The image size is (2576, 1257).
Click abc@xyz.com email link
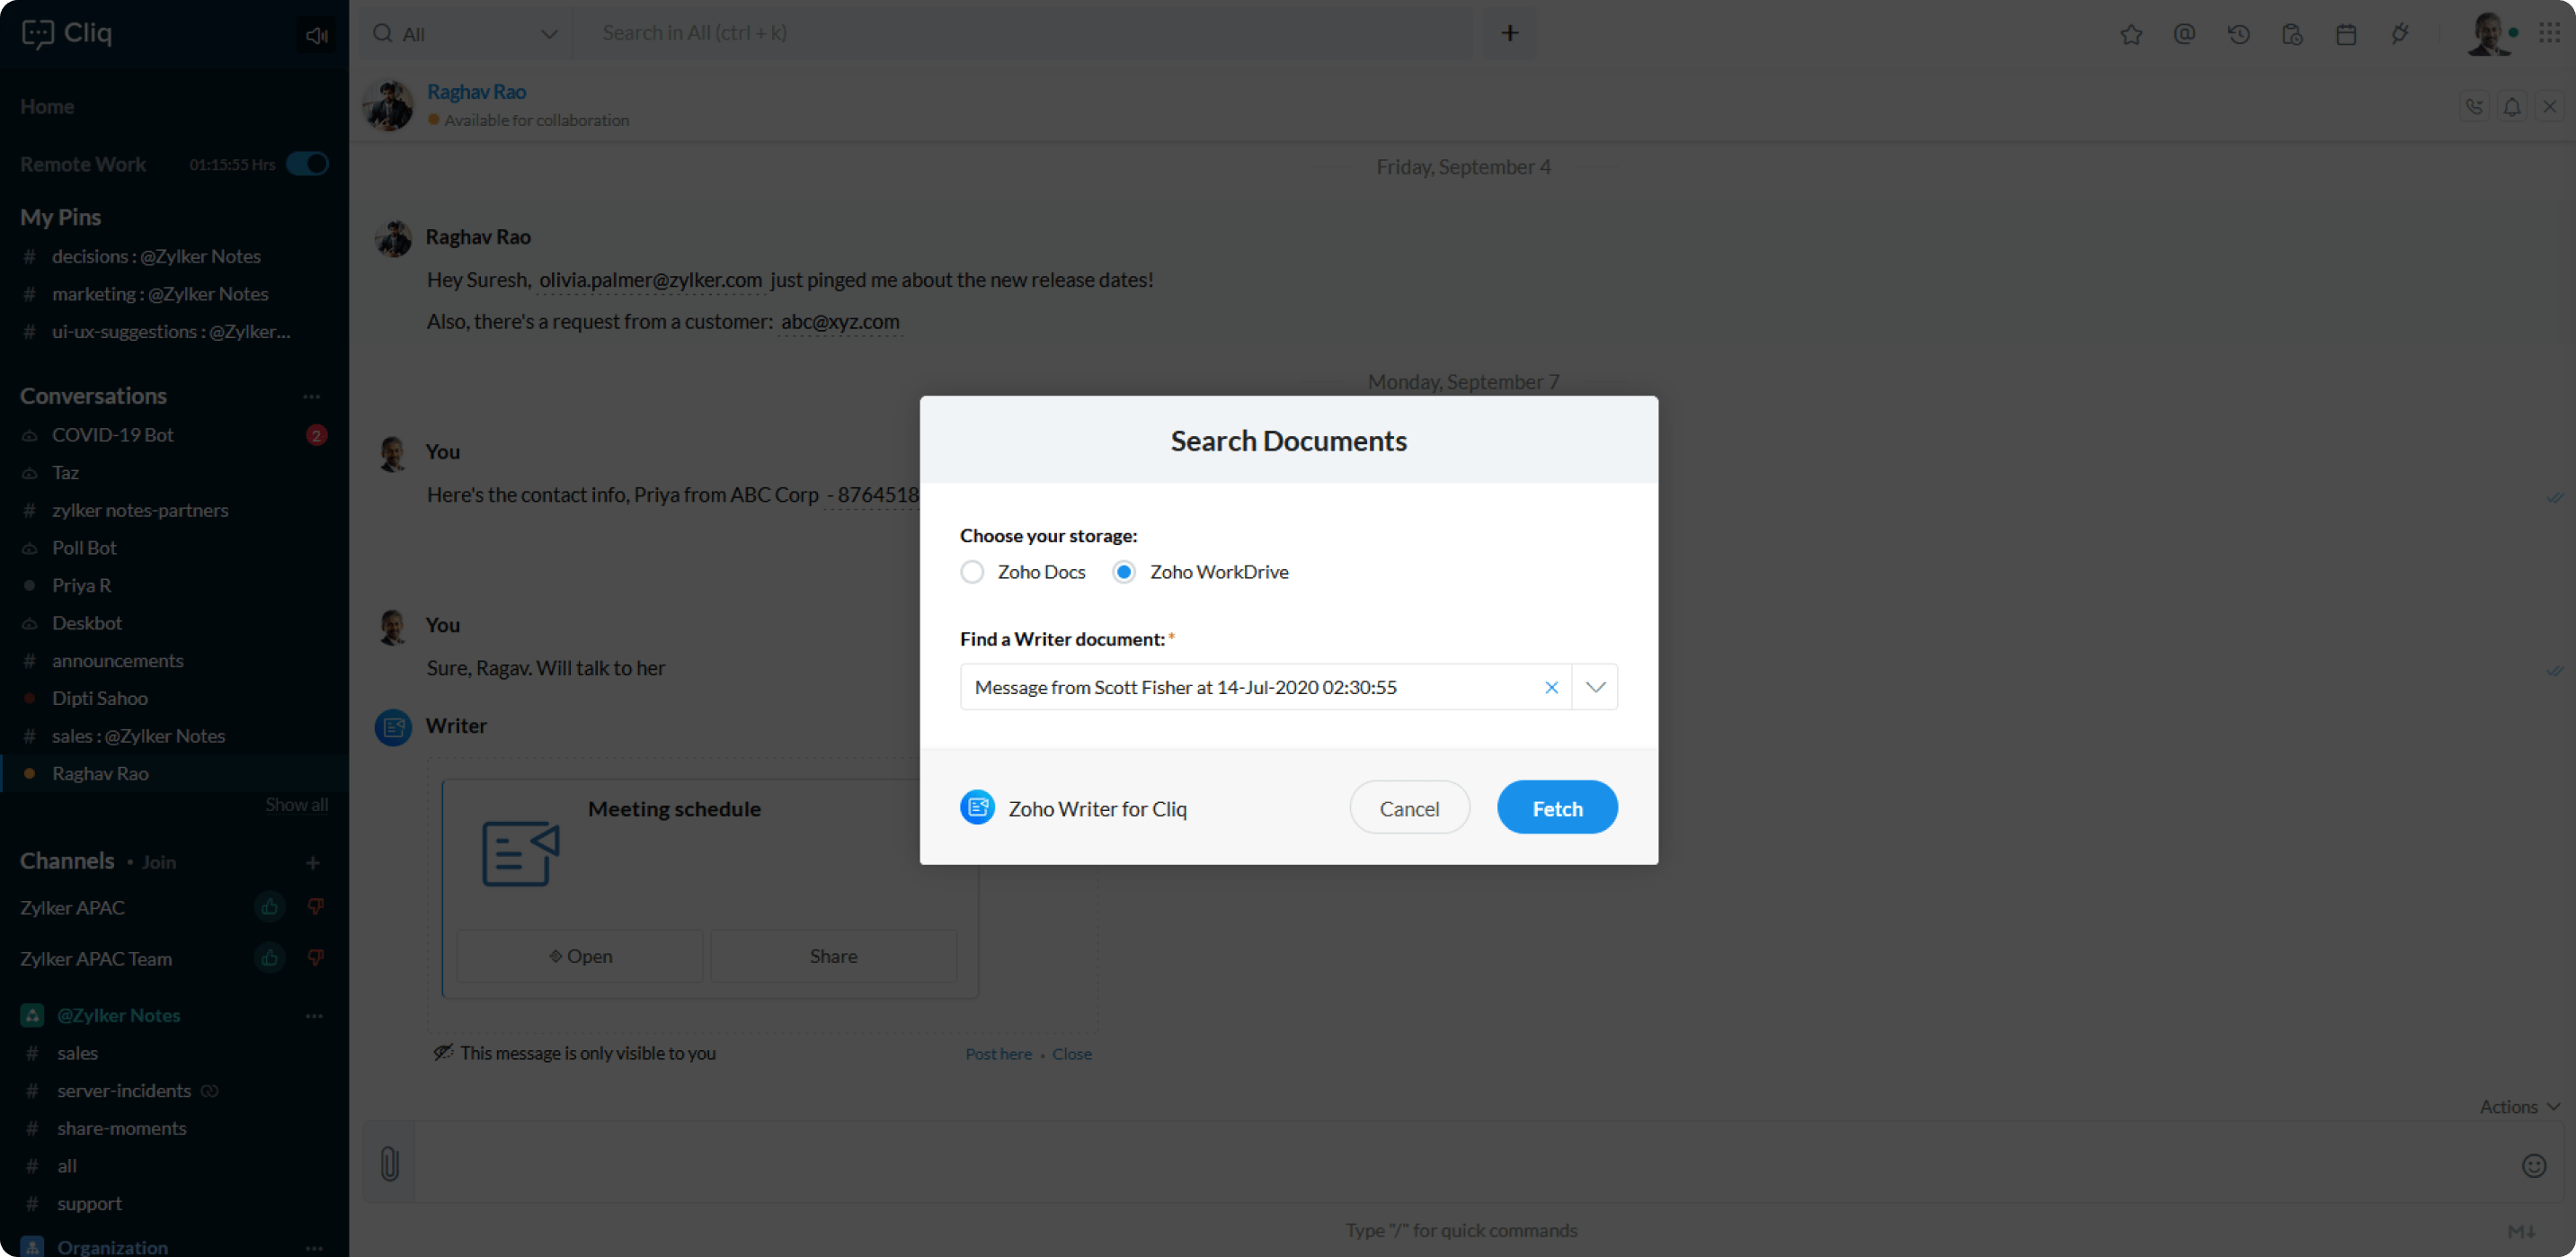[840, 322]
